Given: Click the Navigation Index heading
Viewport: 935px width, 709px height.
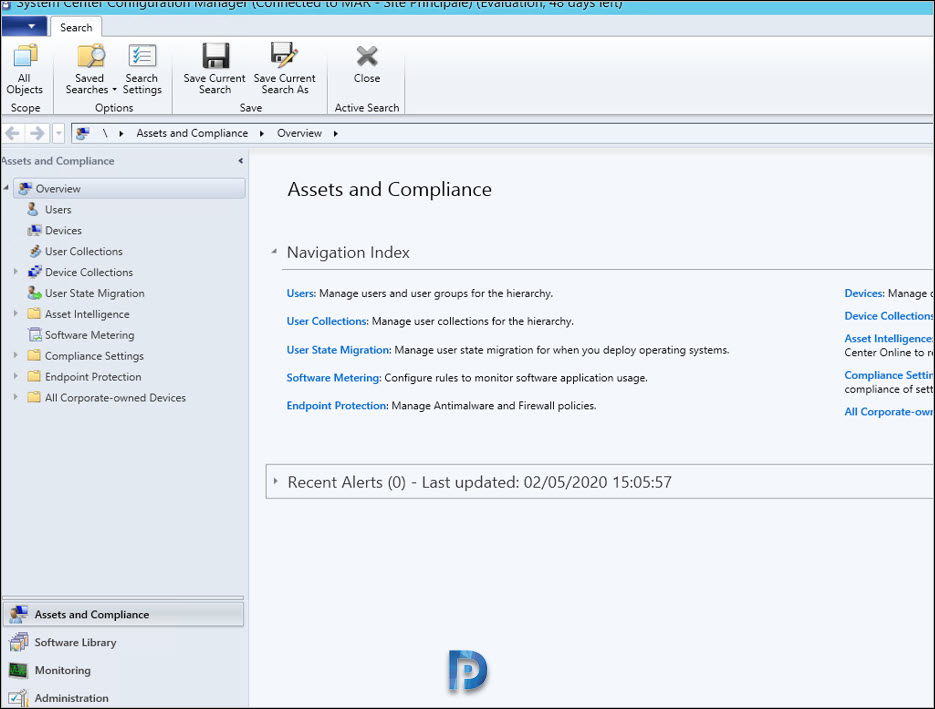Looking at the screenshot, I should (x=348, y=252).
